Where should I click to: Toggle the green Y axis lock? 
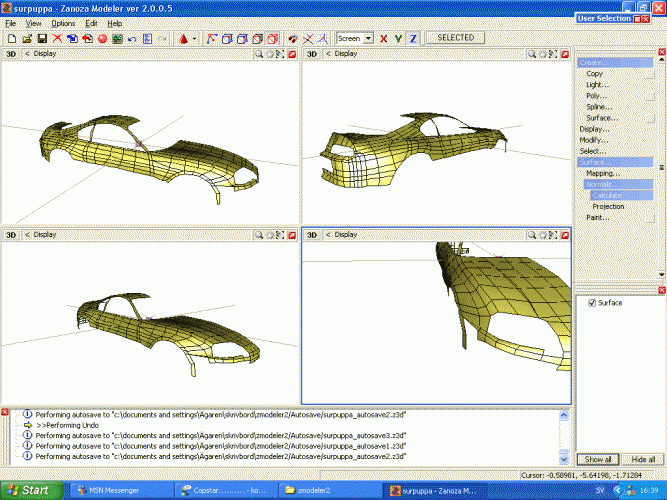pyautogui.click(x=398, y=38)
